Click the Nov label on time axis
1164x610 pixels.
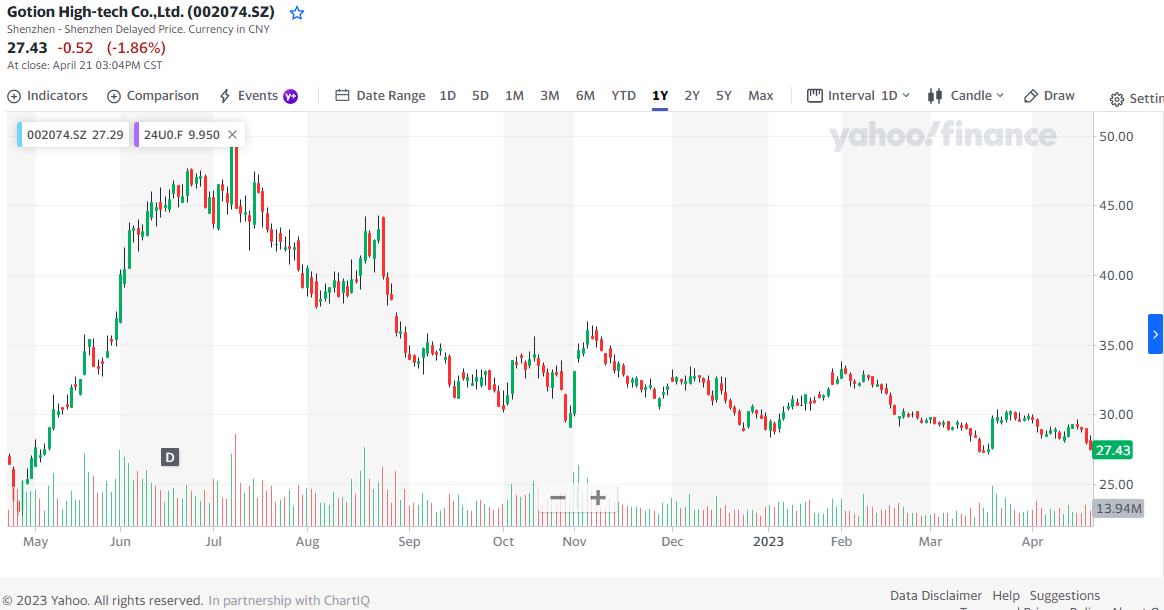[574, 541]
